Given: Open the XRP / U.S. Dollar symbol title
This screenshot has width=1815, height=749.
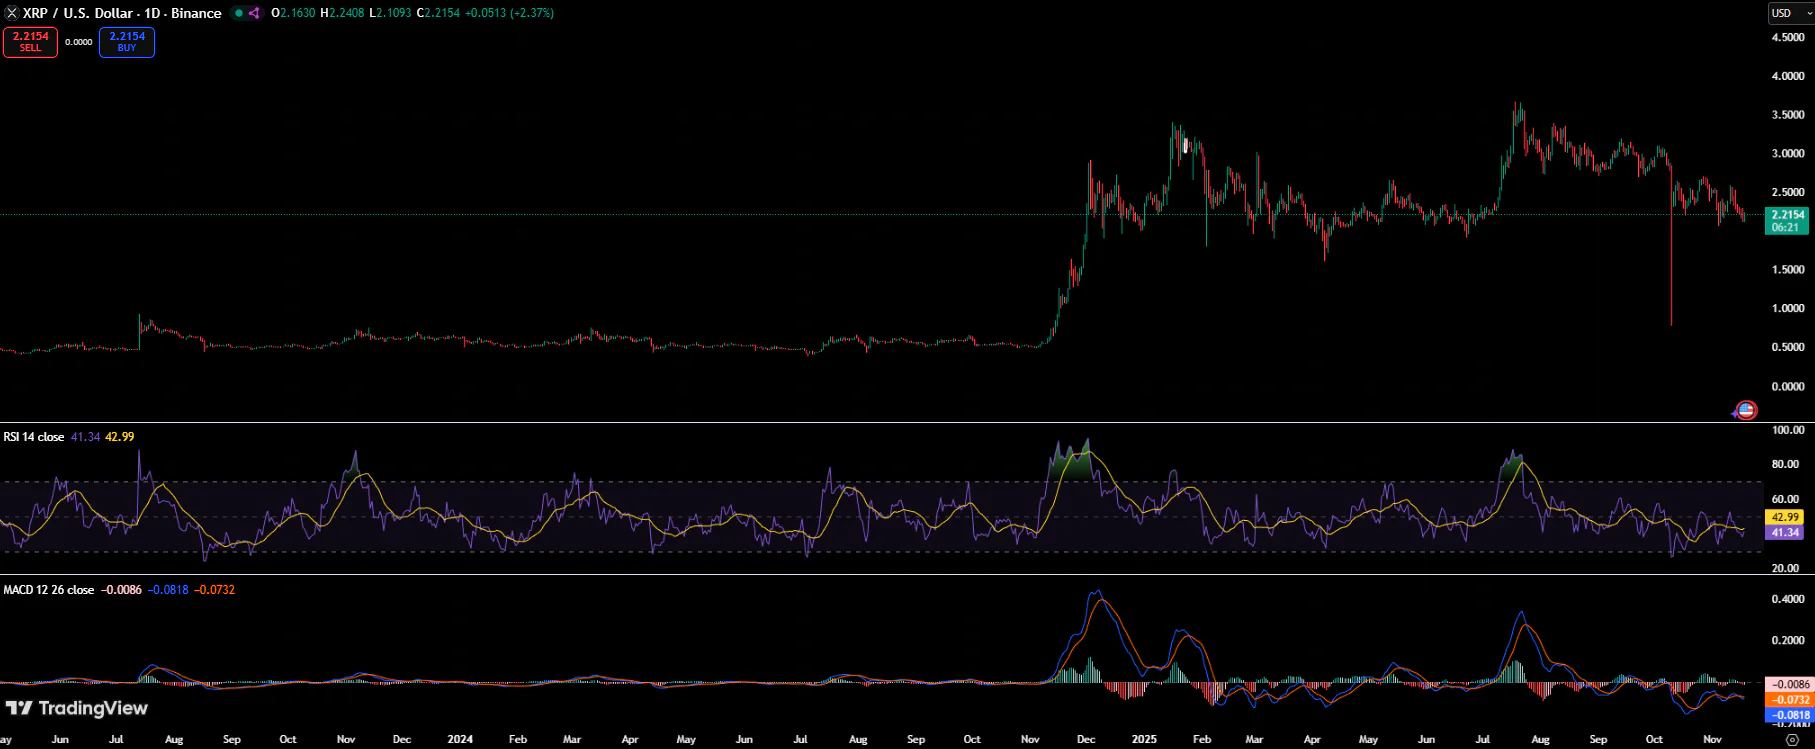Looking at the screenshot, I should pos(122,13).
